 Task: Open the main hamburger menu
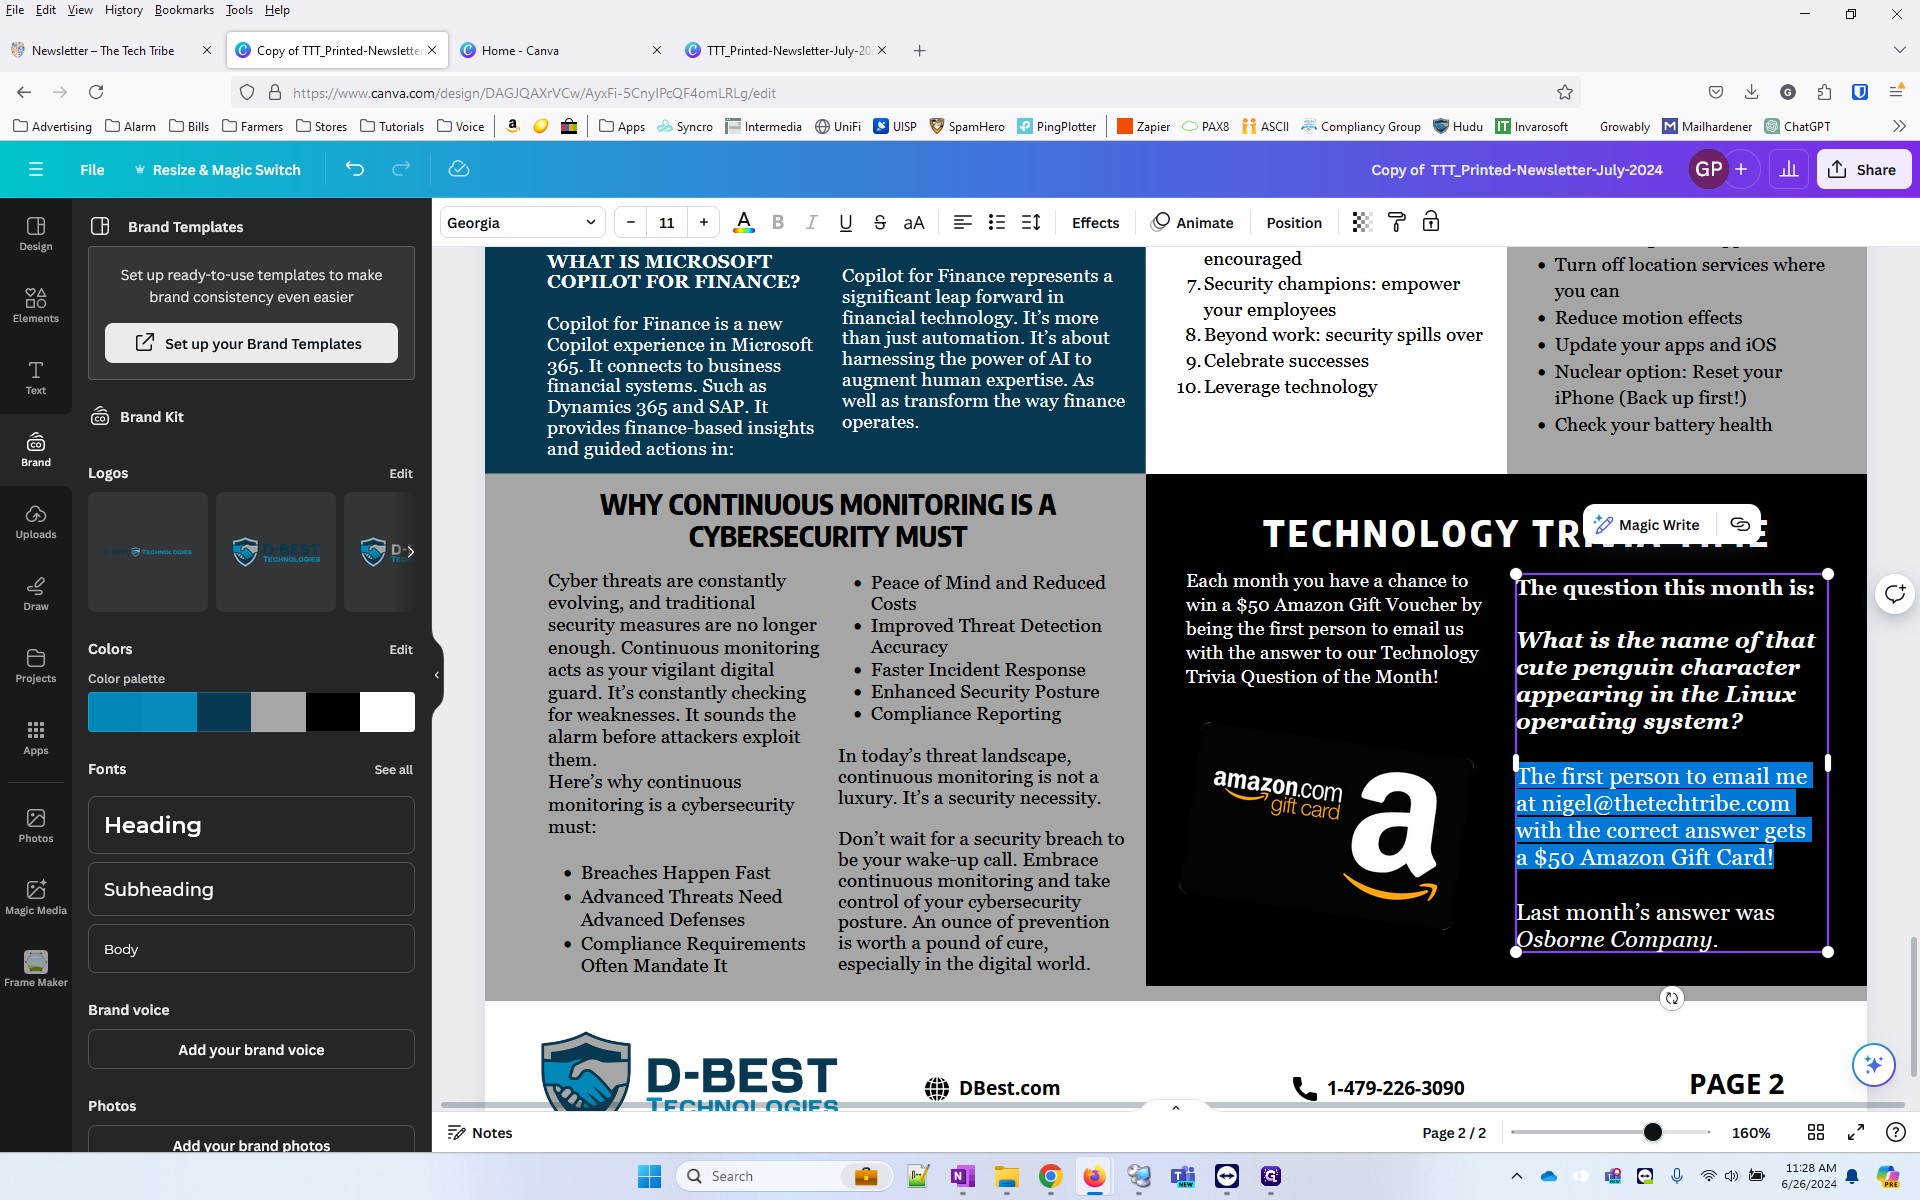36,169
